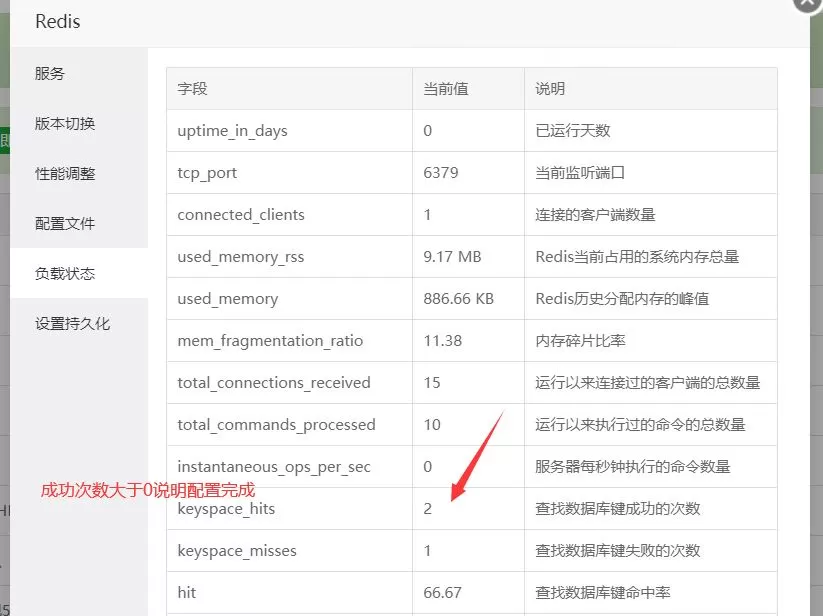Image resolution: width=823 pixels, height=616 pixels.
Task: Click the 说明 column header
Action: click(x=550, y=89)
